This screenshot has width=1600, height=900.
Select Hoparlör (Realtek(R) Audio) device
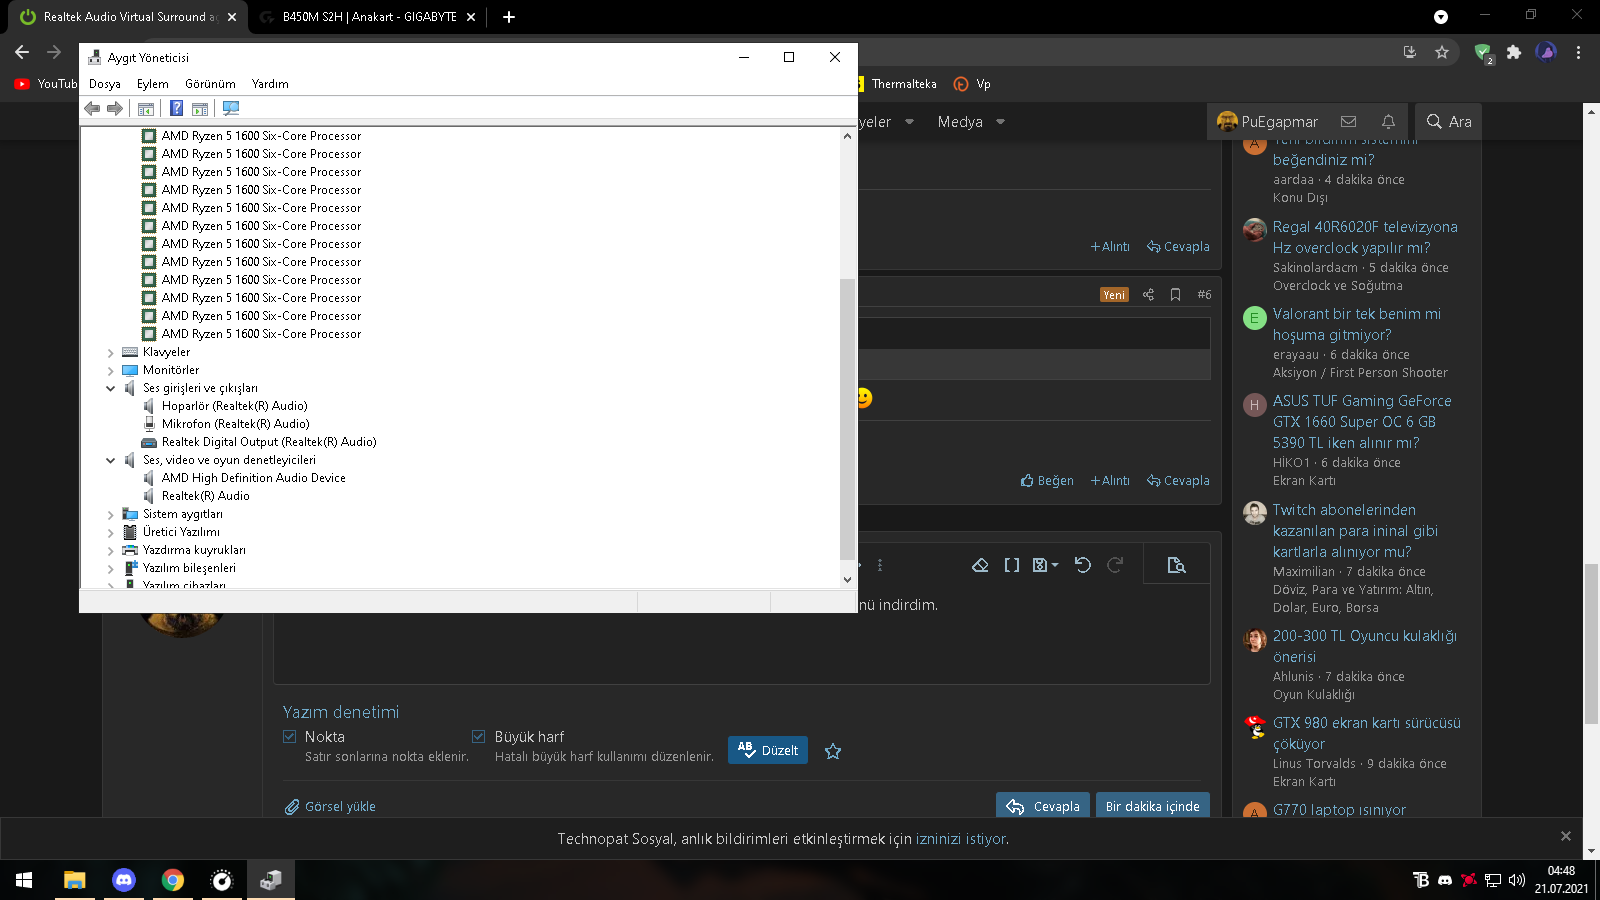(234, 406)
